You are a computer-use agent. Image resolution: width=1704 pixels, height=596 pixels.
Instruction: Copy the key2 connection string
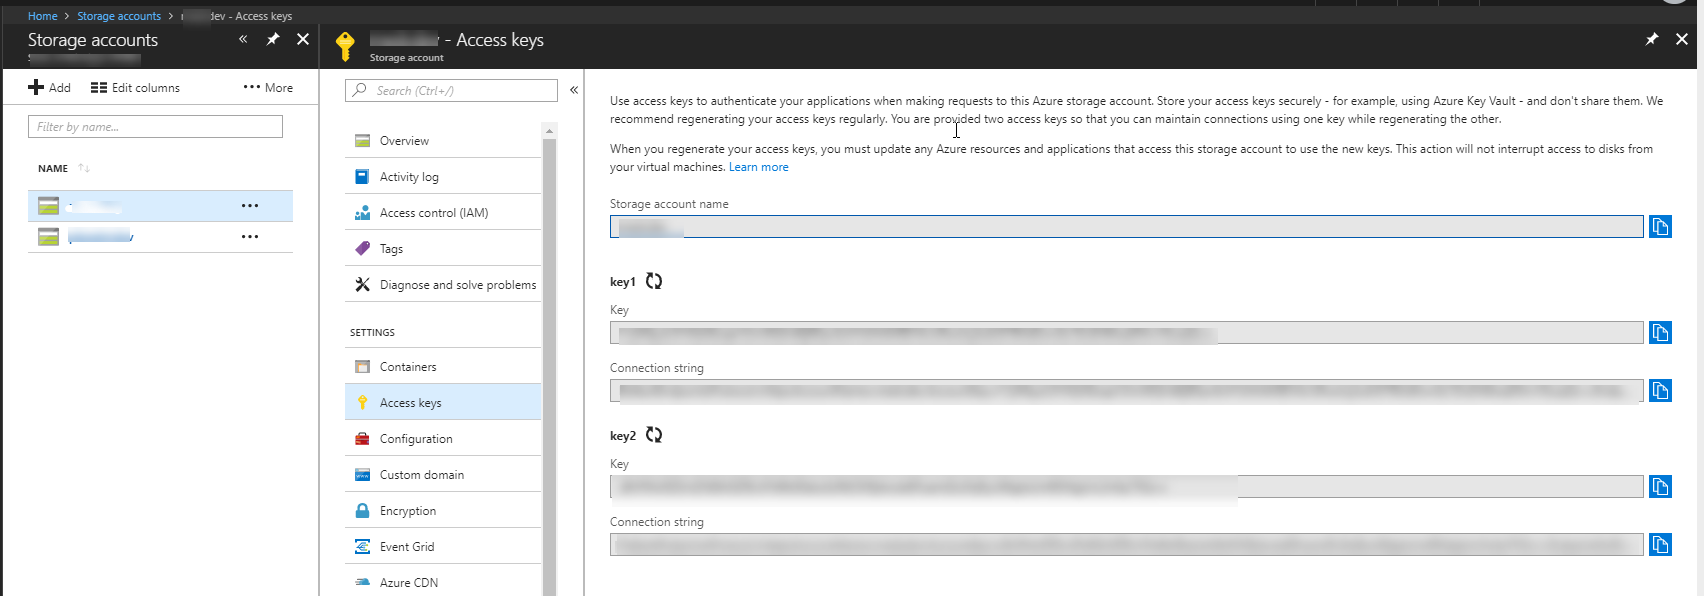point(1660,545)
